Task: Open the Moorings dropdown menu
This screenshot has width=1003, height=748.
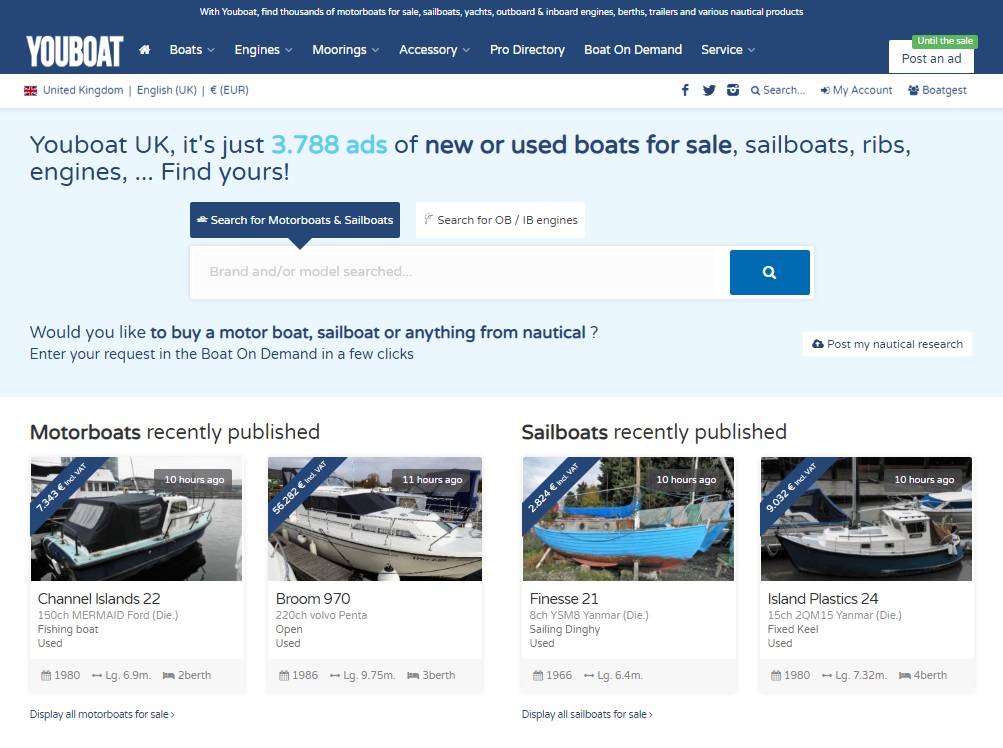Action: click(x=345, y=50)
